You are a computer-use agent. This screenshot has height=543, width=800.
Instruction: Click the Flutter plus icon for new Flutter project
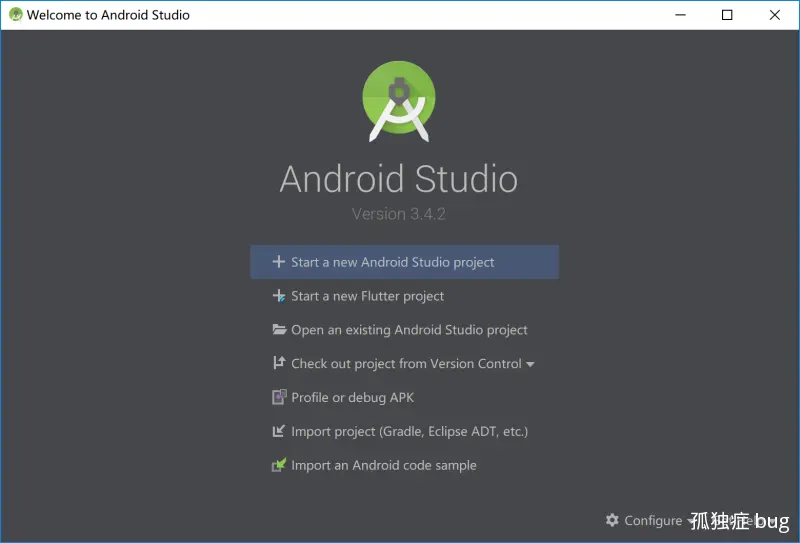point(279,295)
